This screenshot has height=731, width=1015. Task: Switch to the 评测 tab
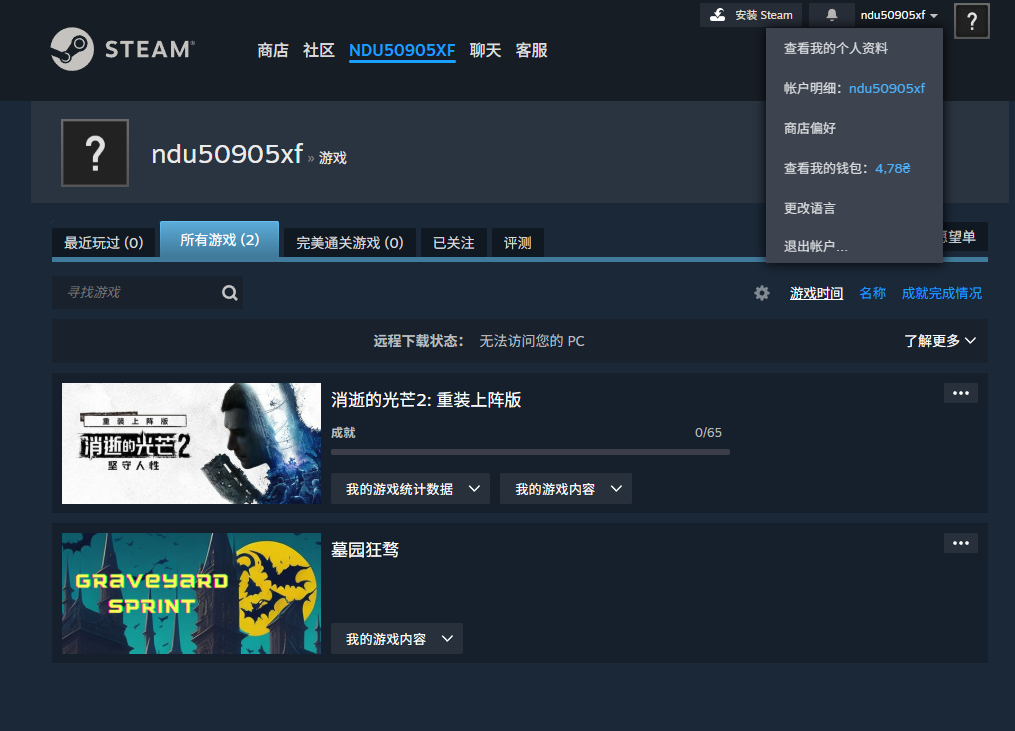click(x=518, y=243)
